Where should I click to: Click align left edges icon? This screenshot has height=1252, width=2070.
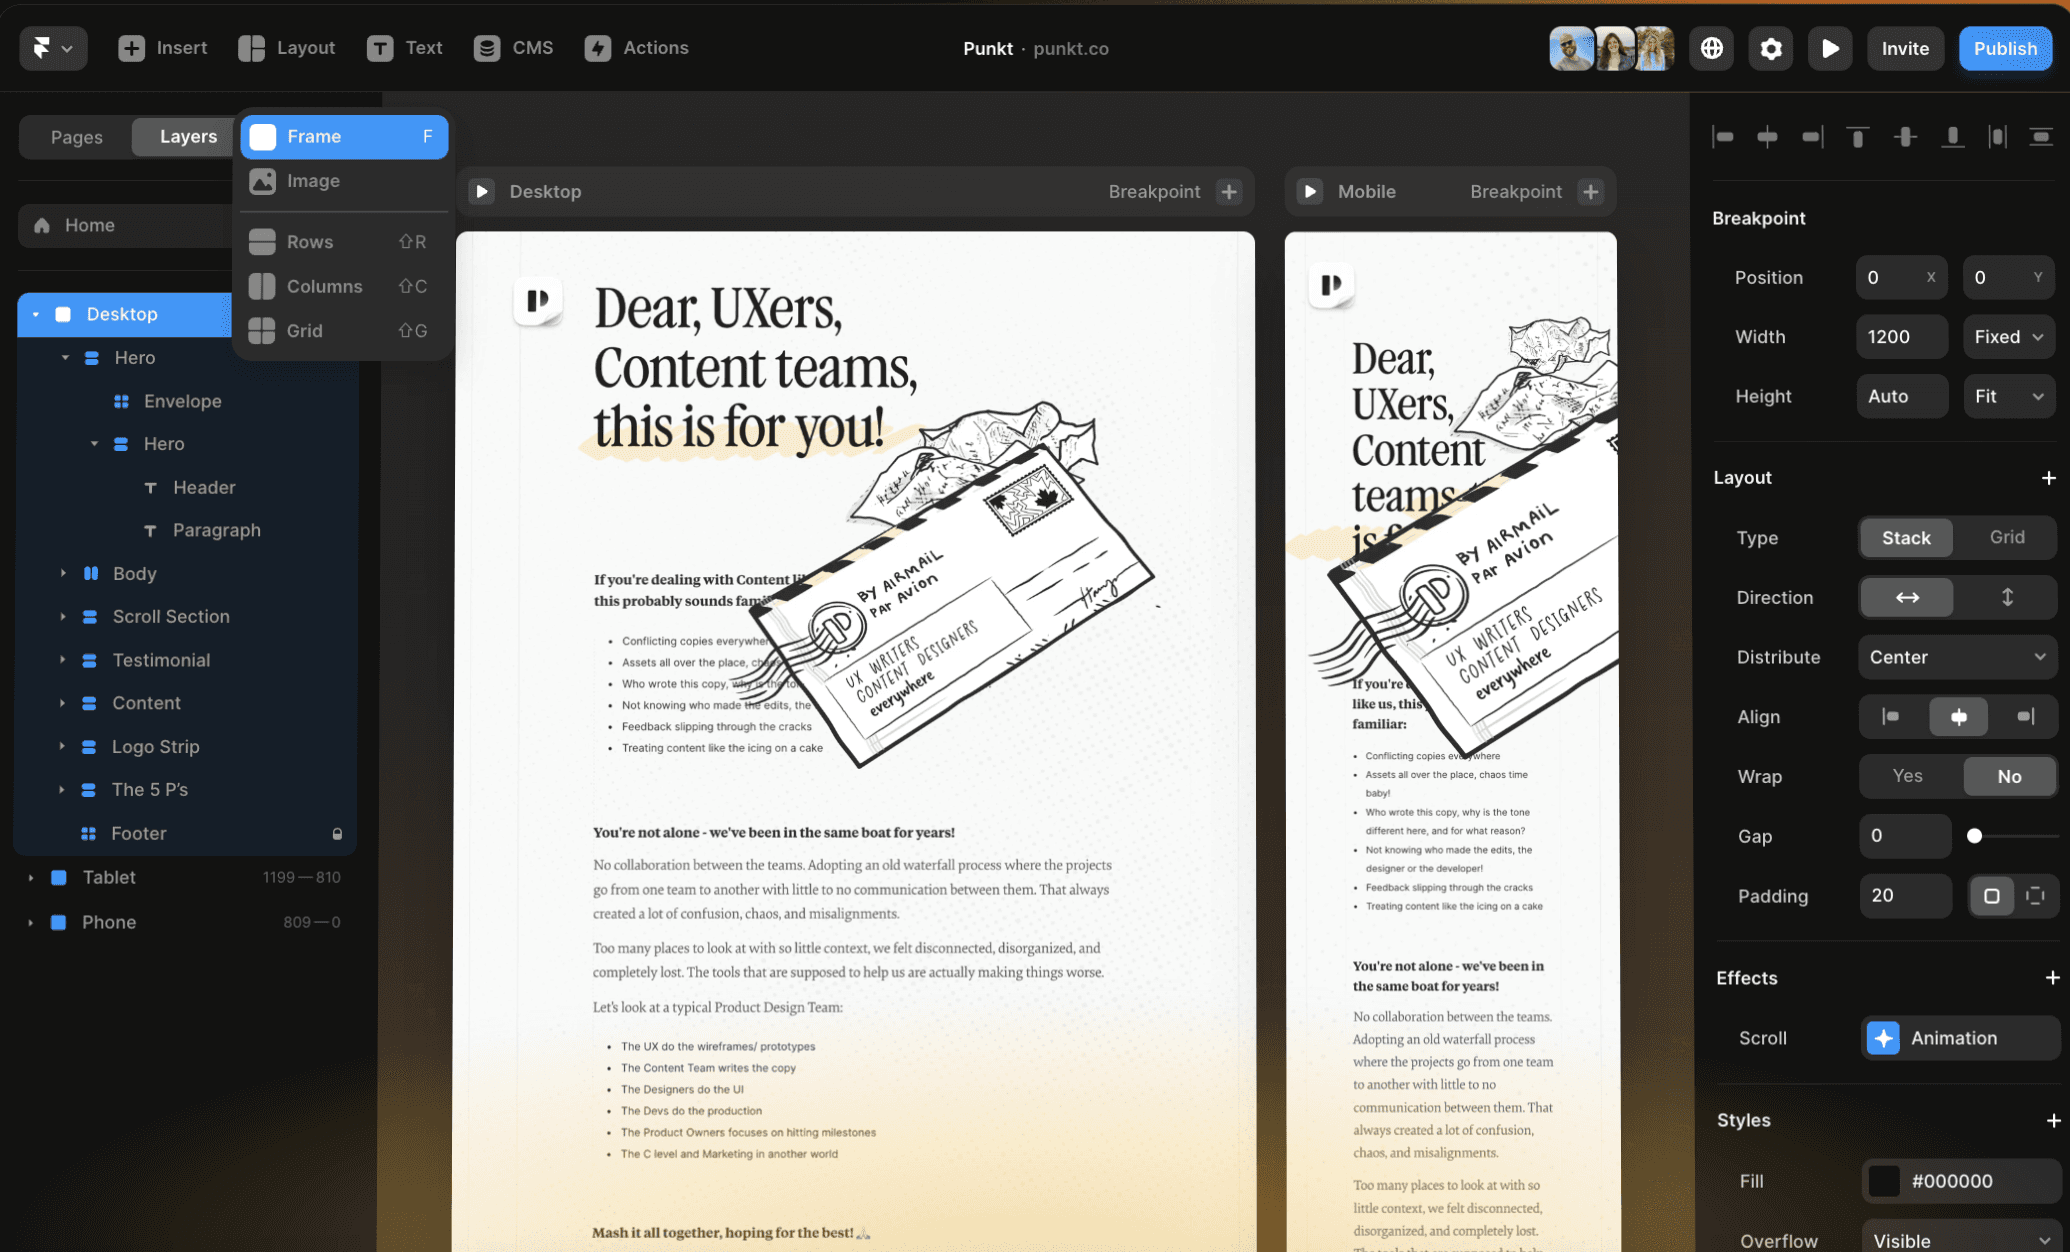pos(1723,137)
